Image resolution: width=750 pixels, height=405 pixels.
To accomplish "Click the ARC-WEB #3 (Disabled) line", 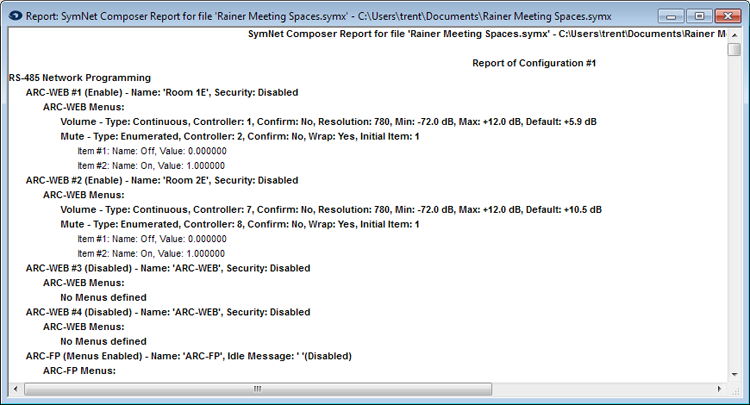I will coord(168,268).
